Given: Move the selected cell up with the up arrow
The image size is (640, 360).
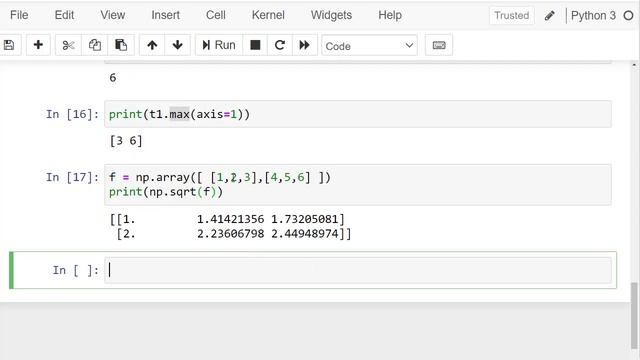Looking at the screenshot, I should coord(152,45).
